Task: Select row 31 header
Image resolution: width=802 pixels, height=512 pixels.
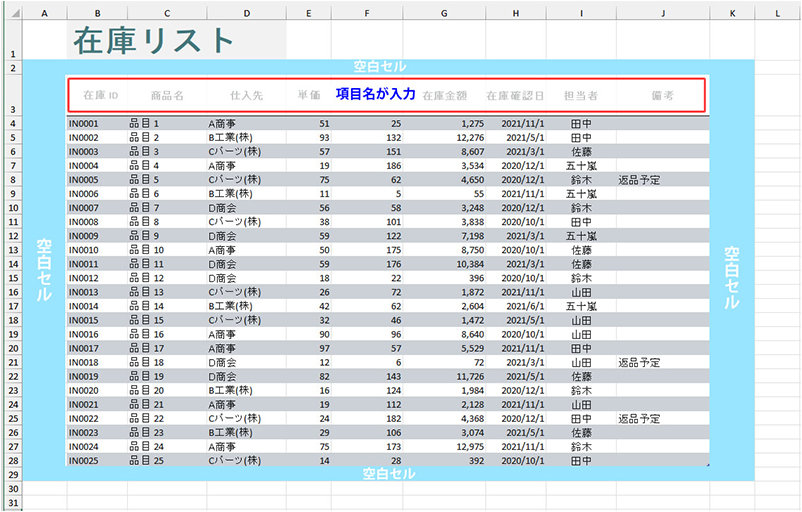Action: [13, 503]
